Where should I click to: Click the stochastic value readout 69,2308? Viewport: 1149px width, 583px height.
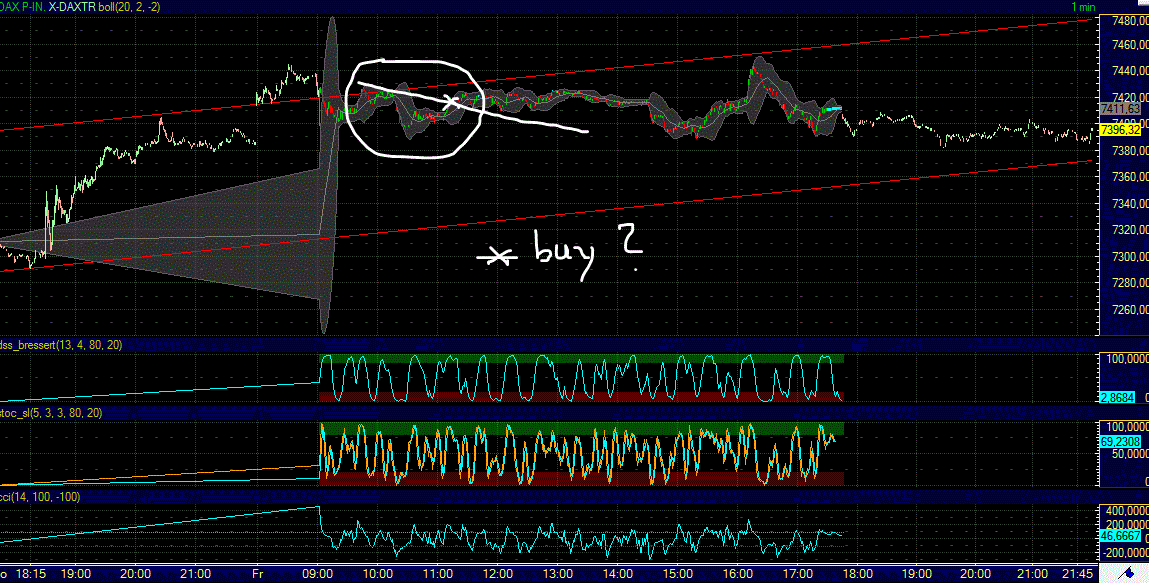pyautogui.click(x=1122, y=441)
